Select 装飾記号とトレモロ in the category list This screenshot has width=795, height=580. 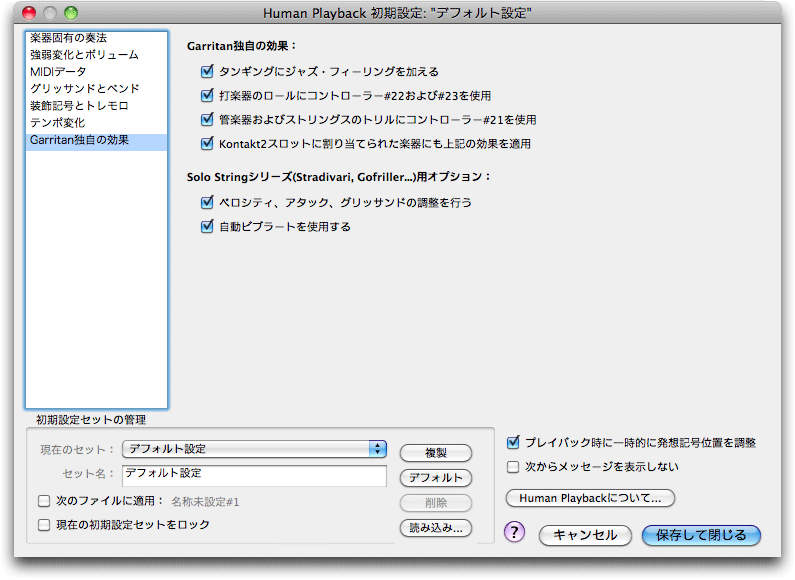96,105
